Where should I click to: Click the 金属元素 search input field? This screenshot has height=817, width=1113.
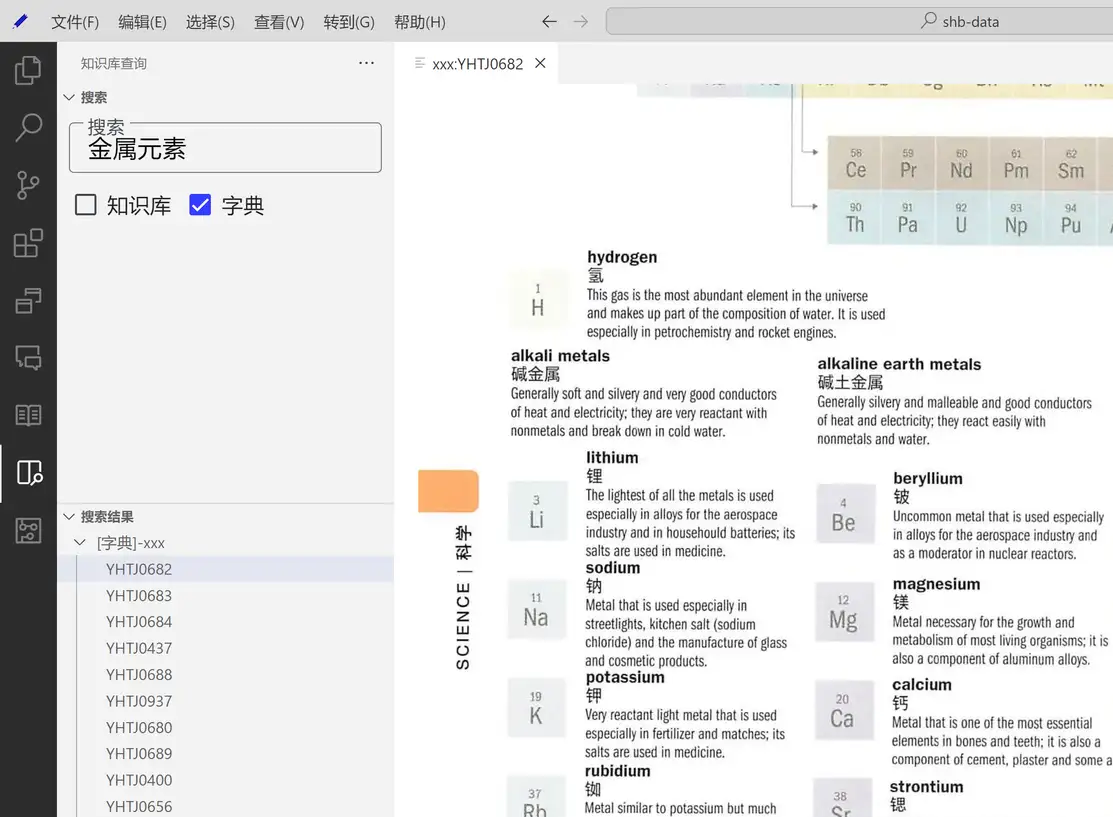point(225,149)
